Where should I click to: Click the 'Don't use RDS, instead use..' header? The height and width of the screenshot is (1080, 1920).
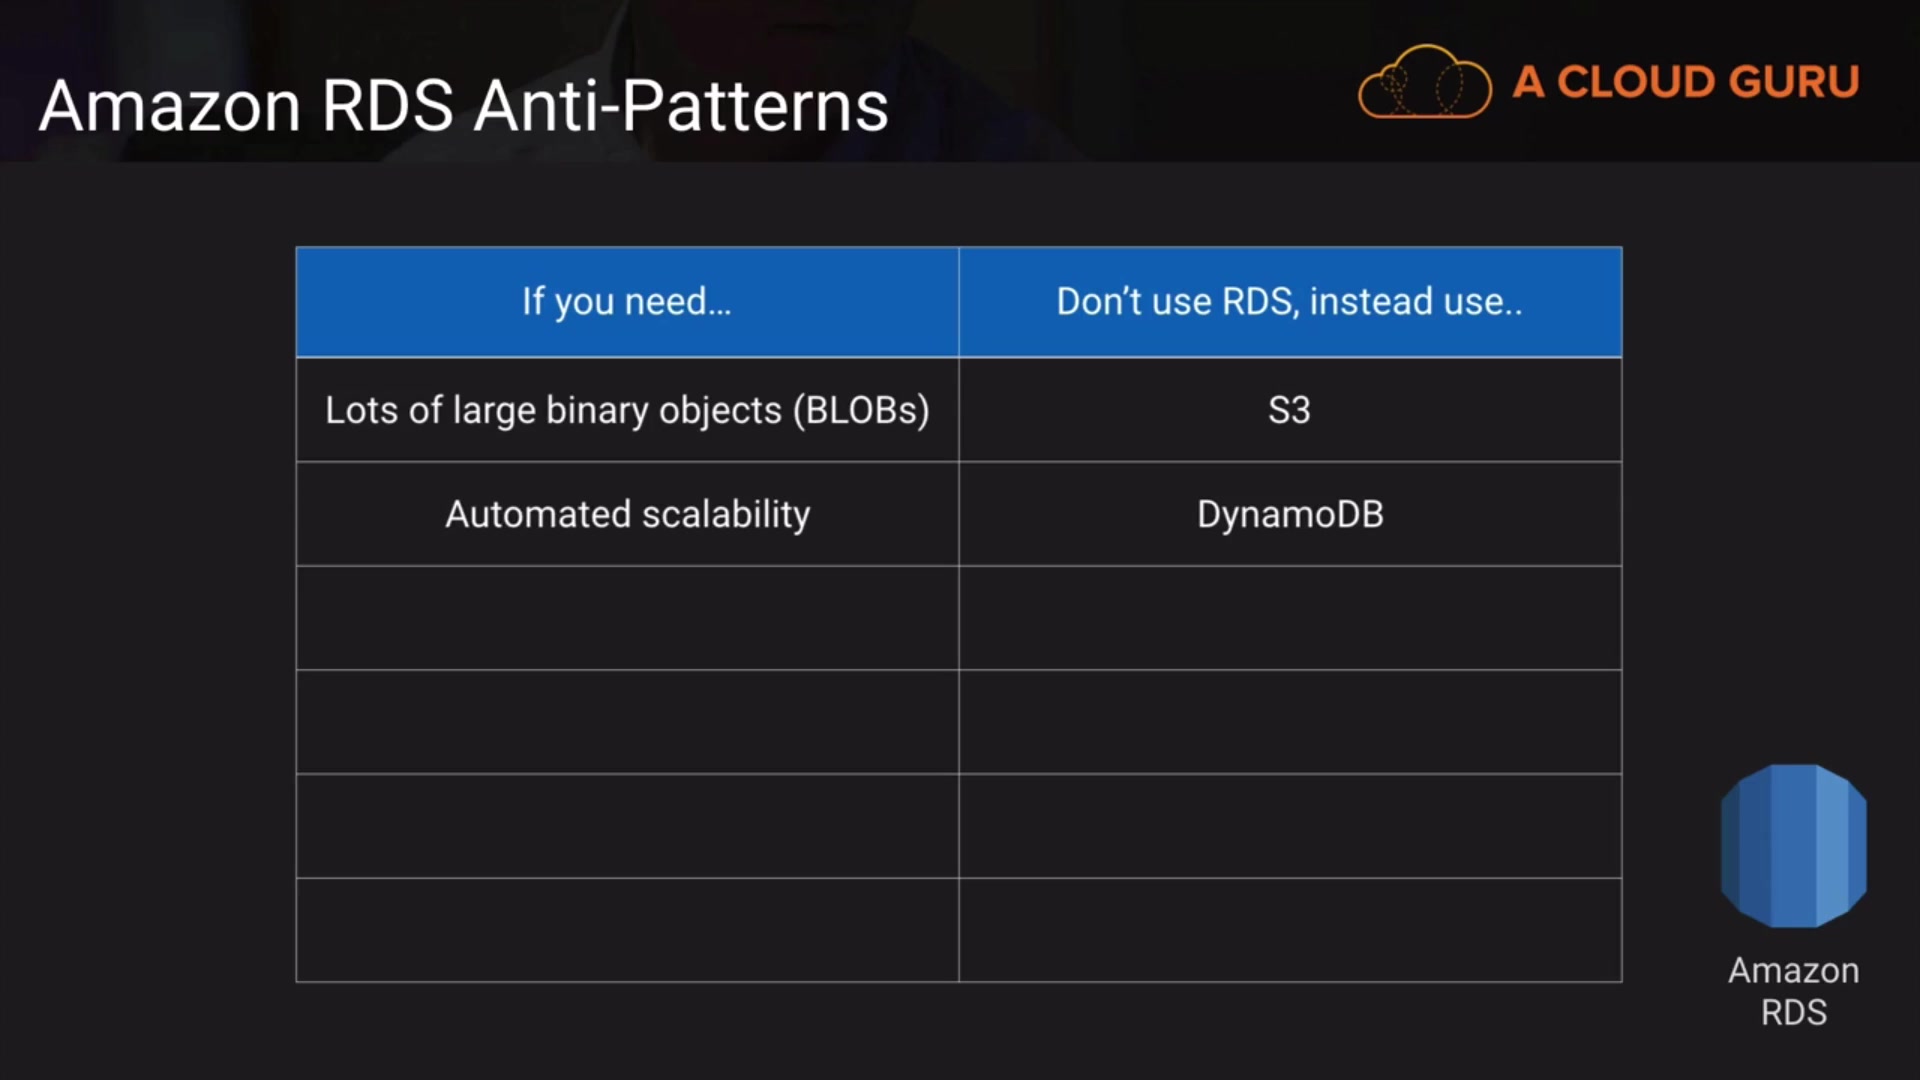tap(1289, 301)
